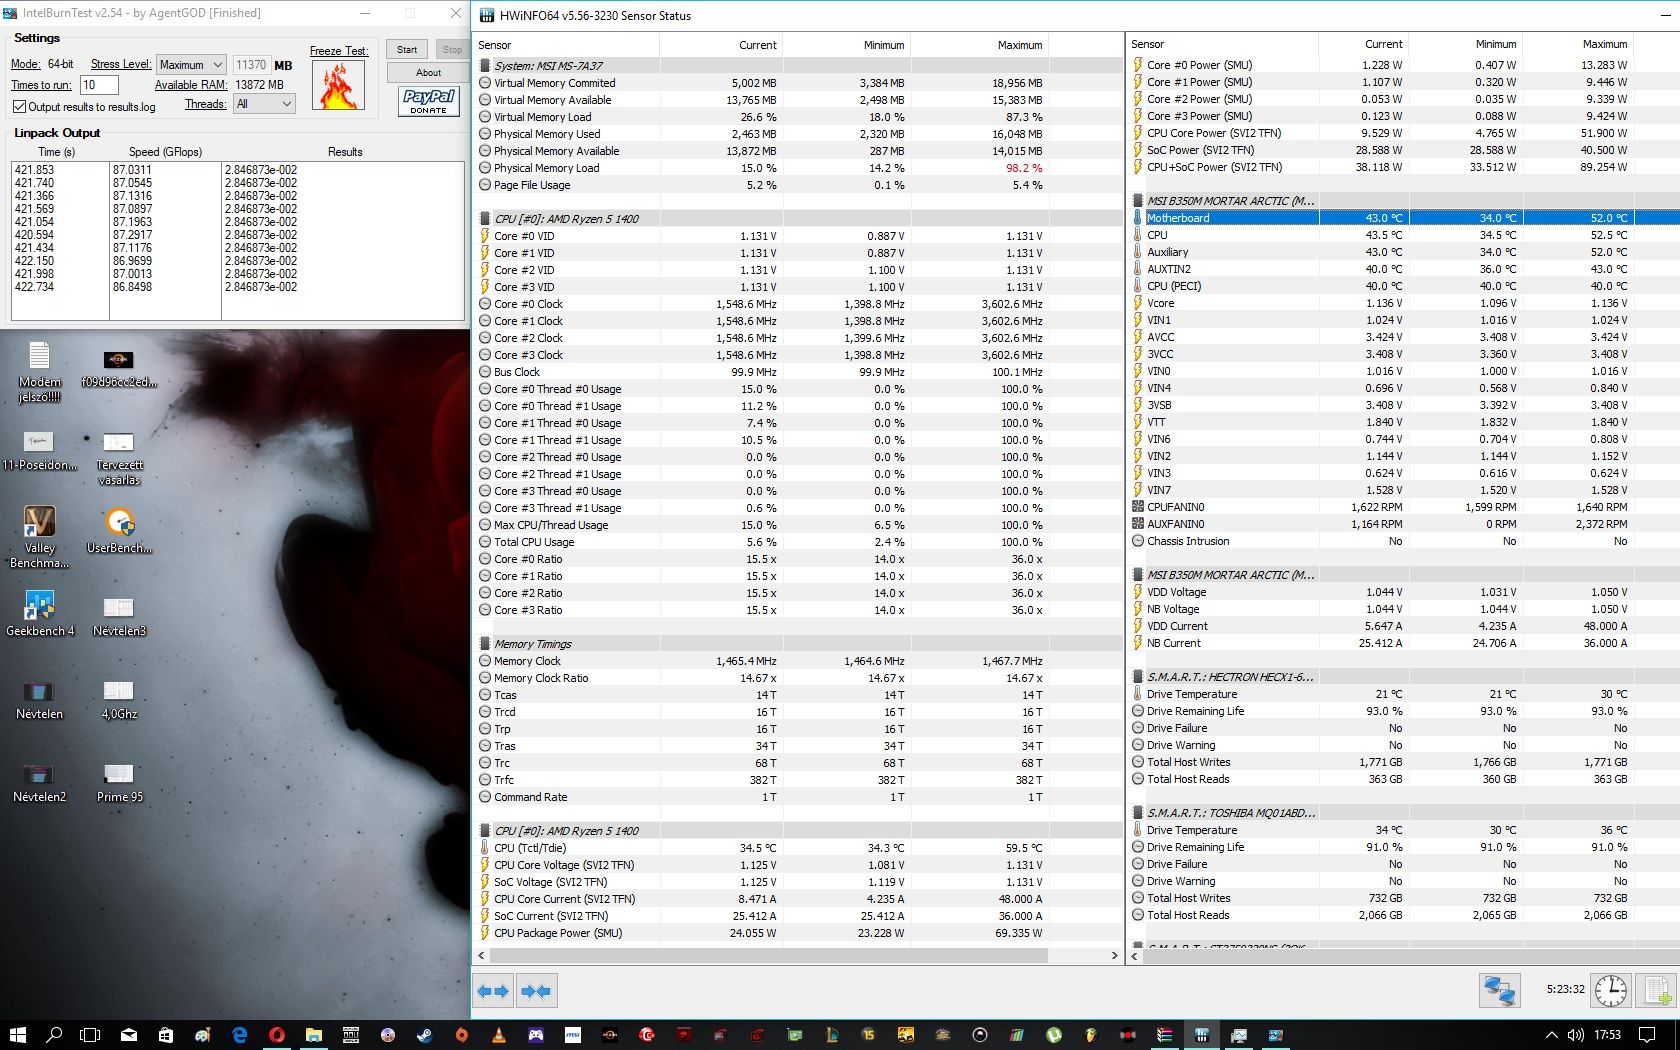Image resolution: width=1680 pixels, height=1050 pixels.
Task: Open Microsoft Edge from the taskbar
Action: click(x=239, y=1035)
